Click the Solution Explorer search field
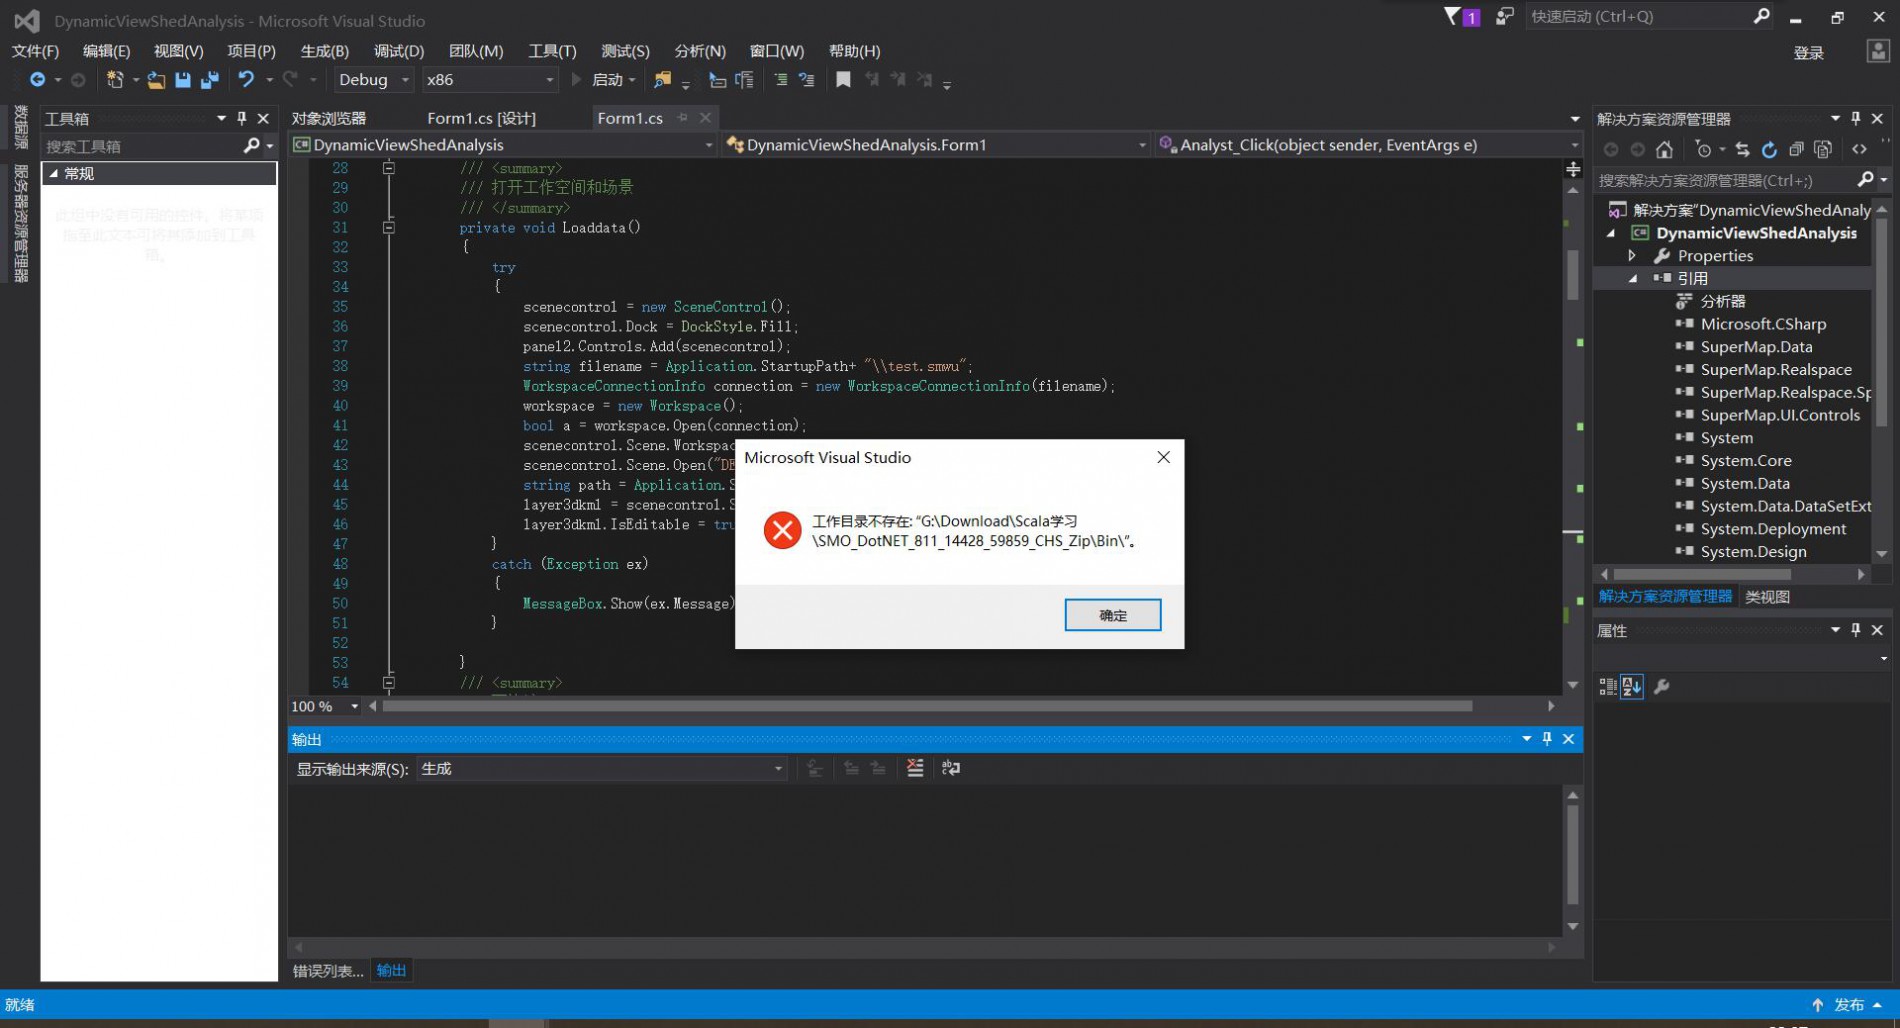 1725,180
